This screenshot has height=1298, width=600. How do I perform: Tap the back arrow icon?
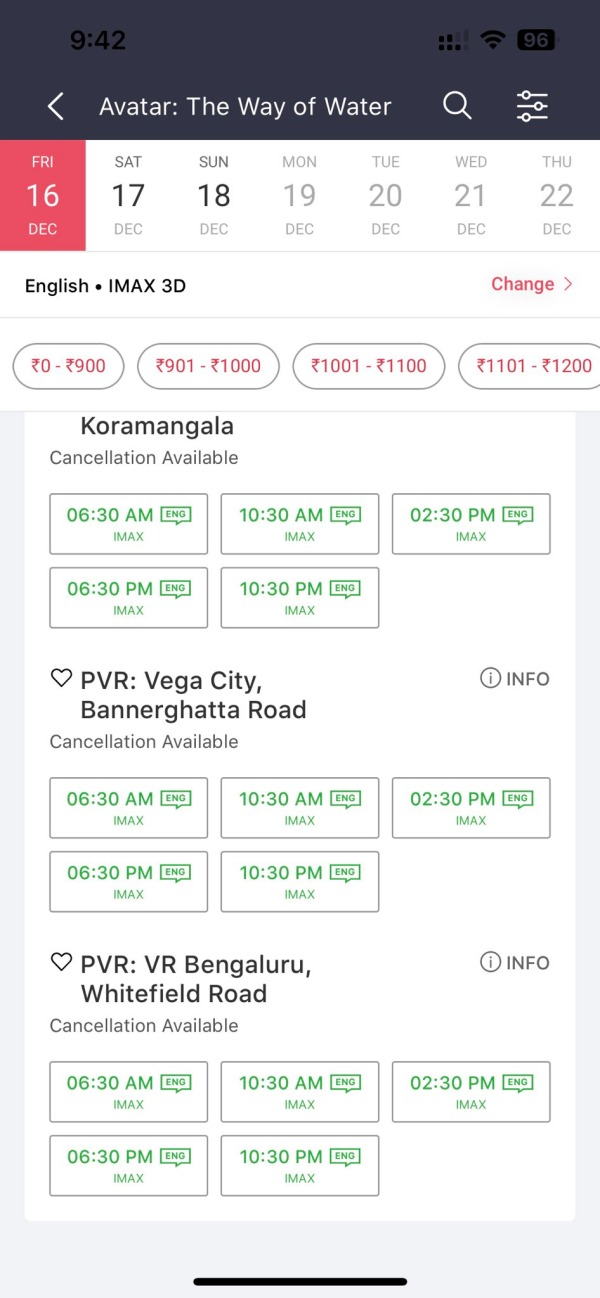pyautogui.click(x=56, y=106)
